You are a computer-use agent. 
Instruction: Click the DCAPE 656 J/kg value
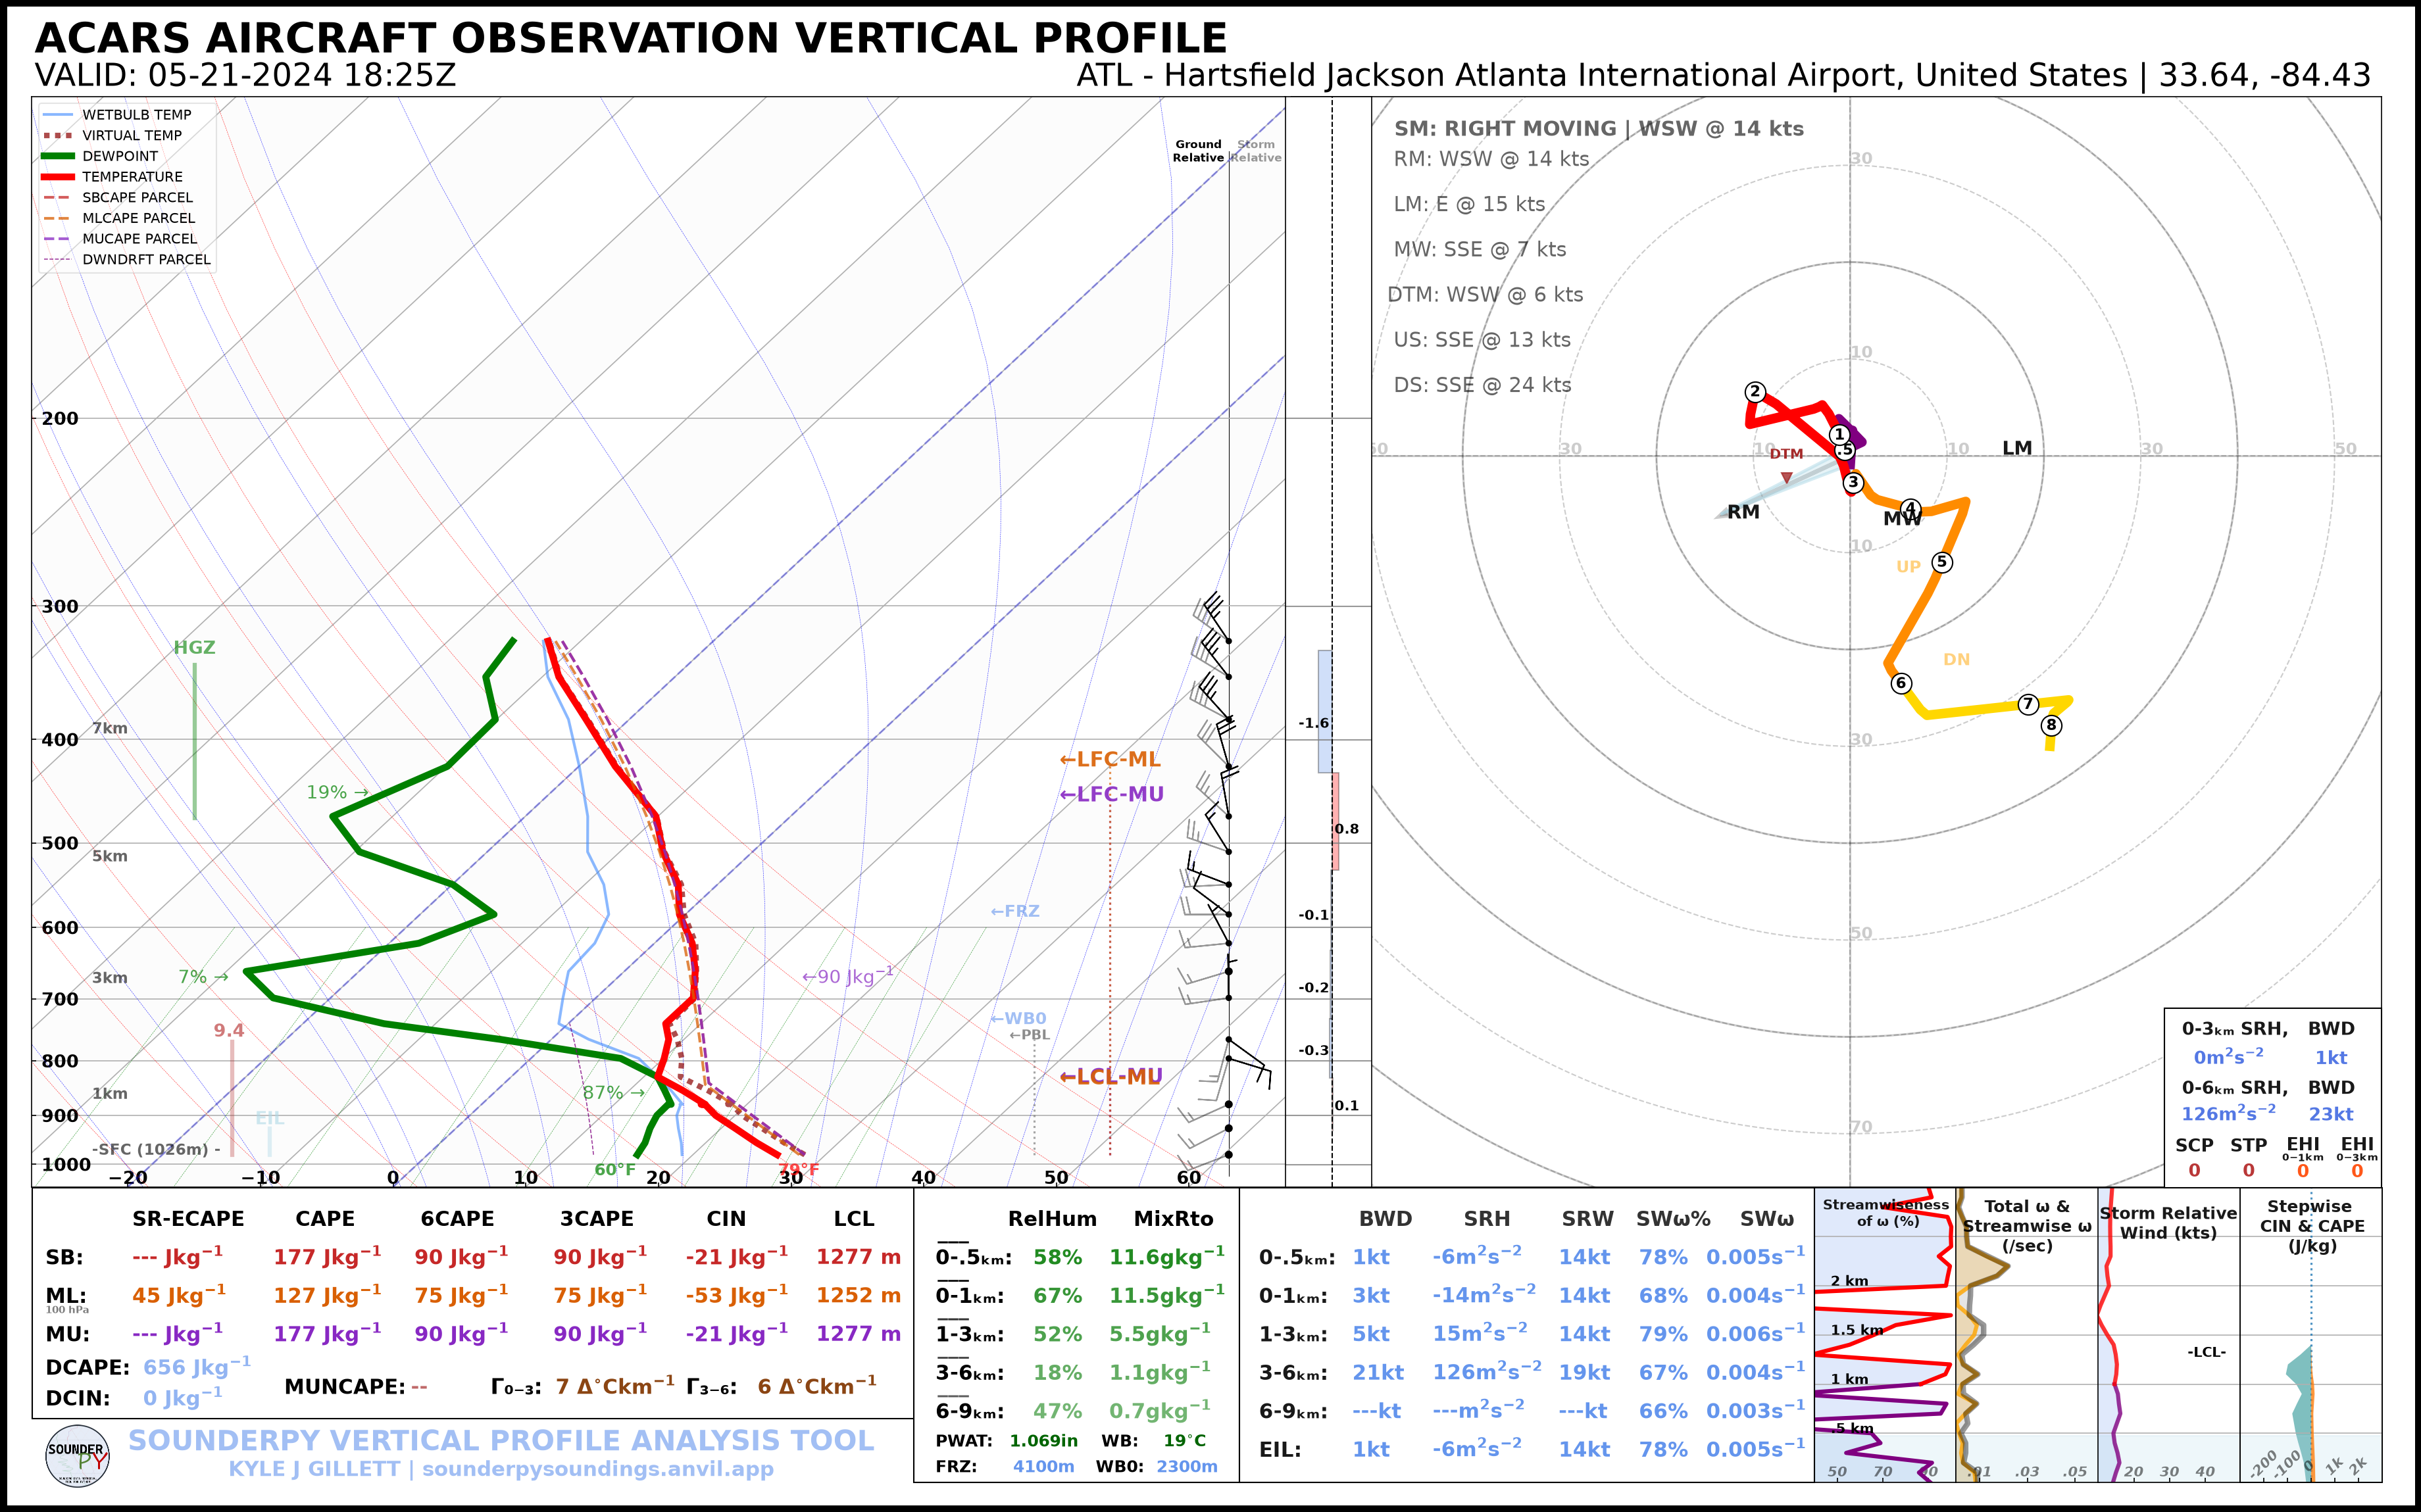click(x=197, y=1366)
